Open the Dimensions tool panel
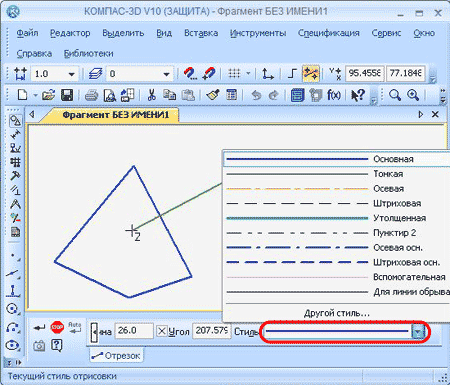Image resolution: width=450 pixels, height=385 pixels. [x=15, y=134]
